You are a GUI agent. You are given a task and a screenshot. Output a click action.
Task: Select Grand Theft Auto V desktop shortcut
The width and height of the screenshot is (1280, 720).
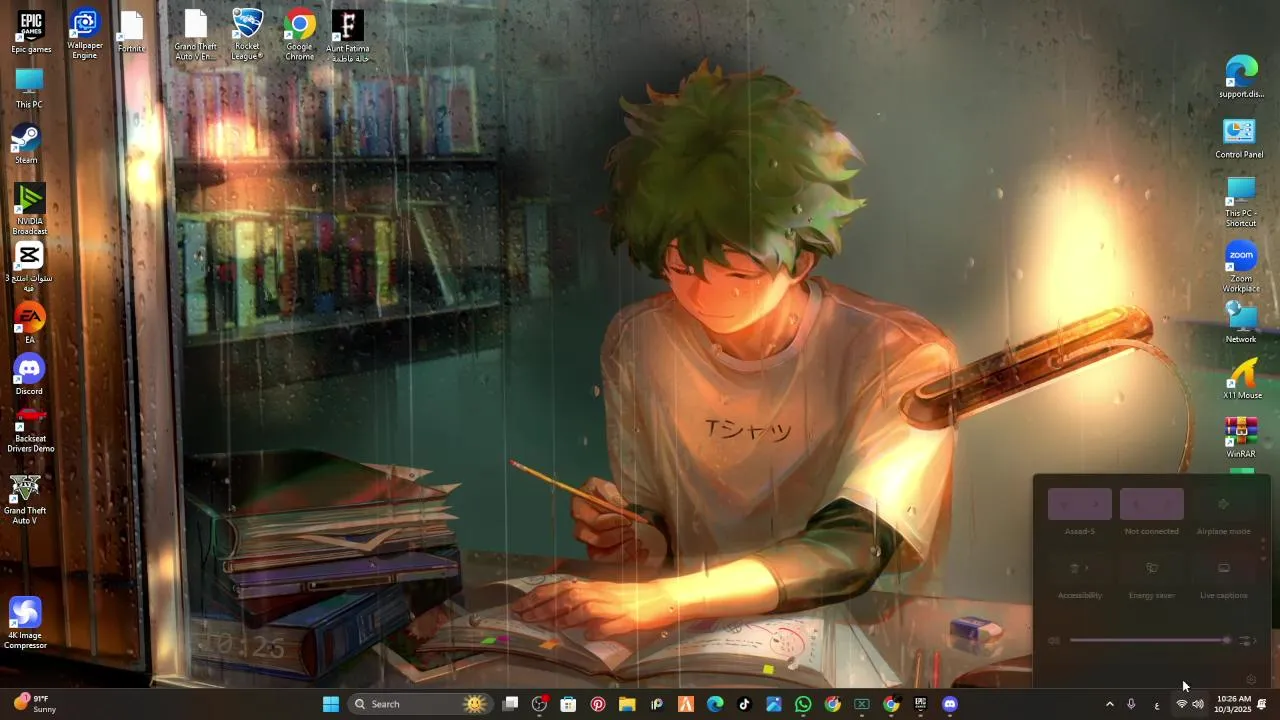pyautogui.click(x=25, y=498)
